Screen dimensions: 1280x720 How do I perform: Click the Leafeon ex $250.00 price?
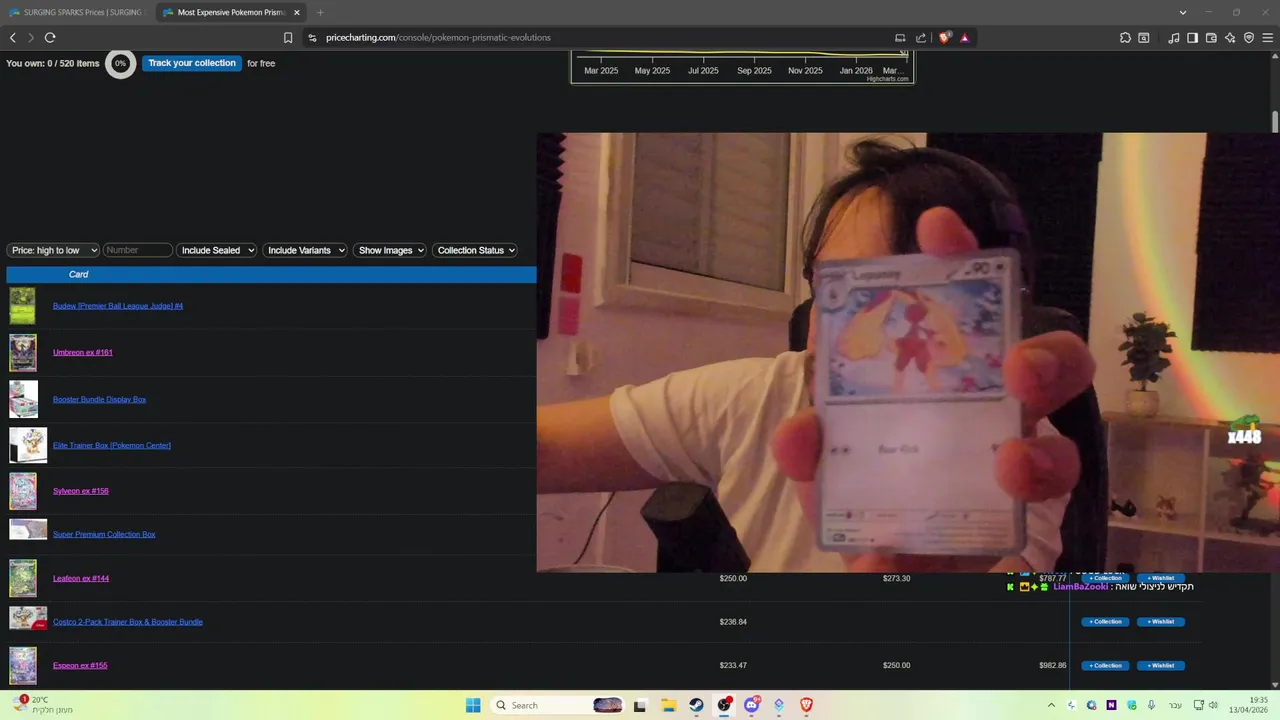[x=733, y=578]
